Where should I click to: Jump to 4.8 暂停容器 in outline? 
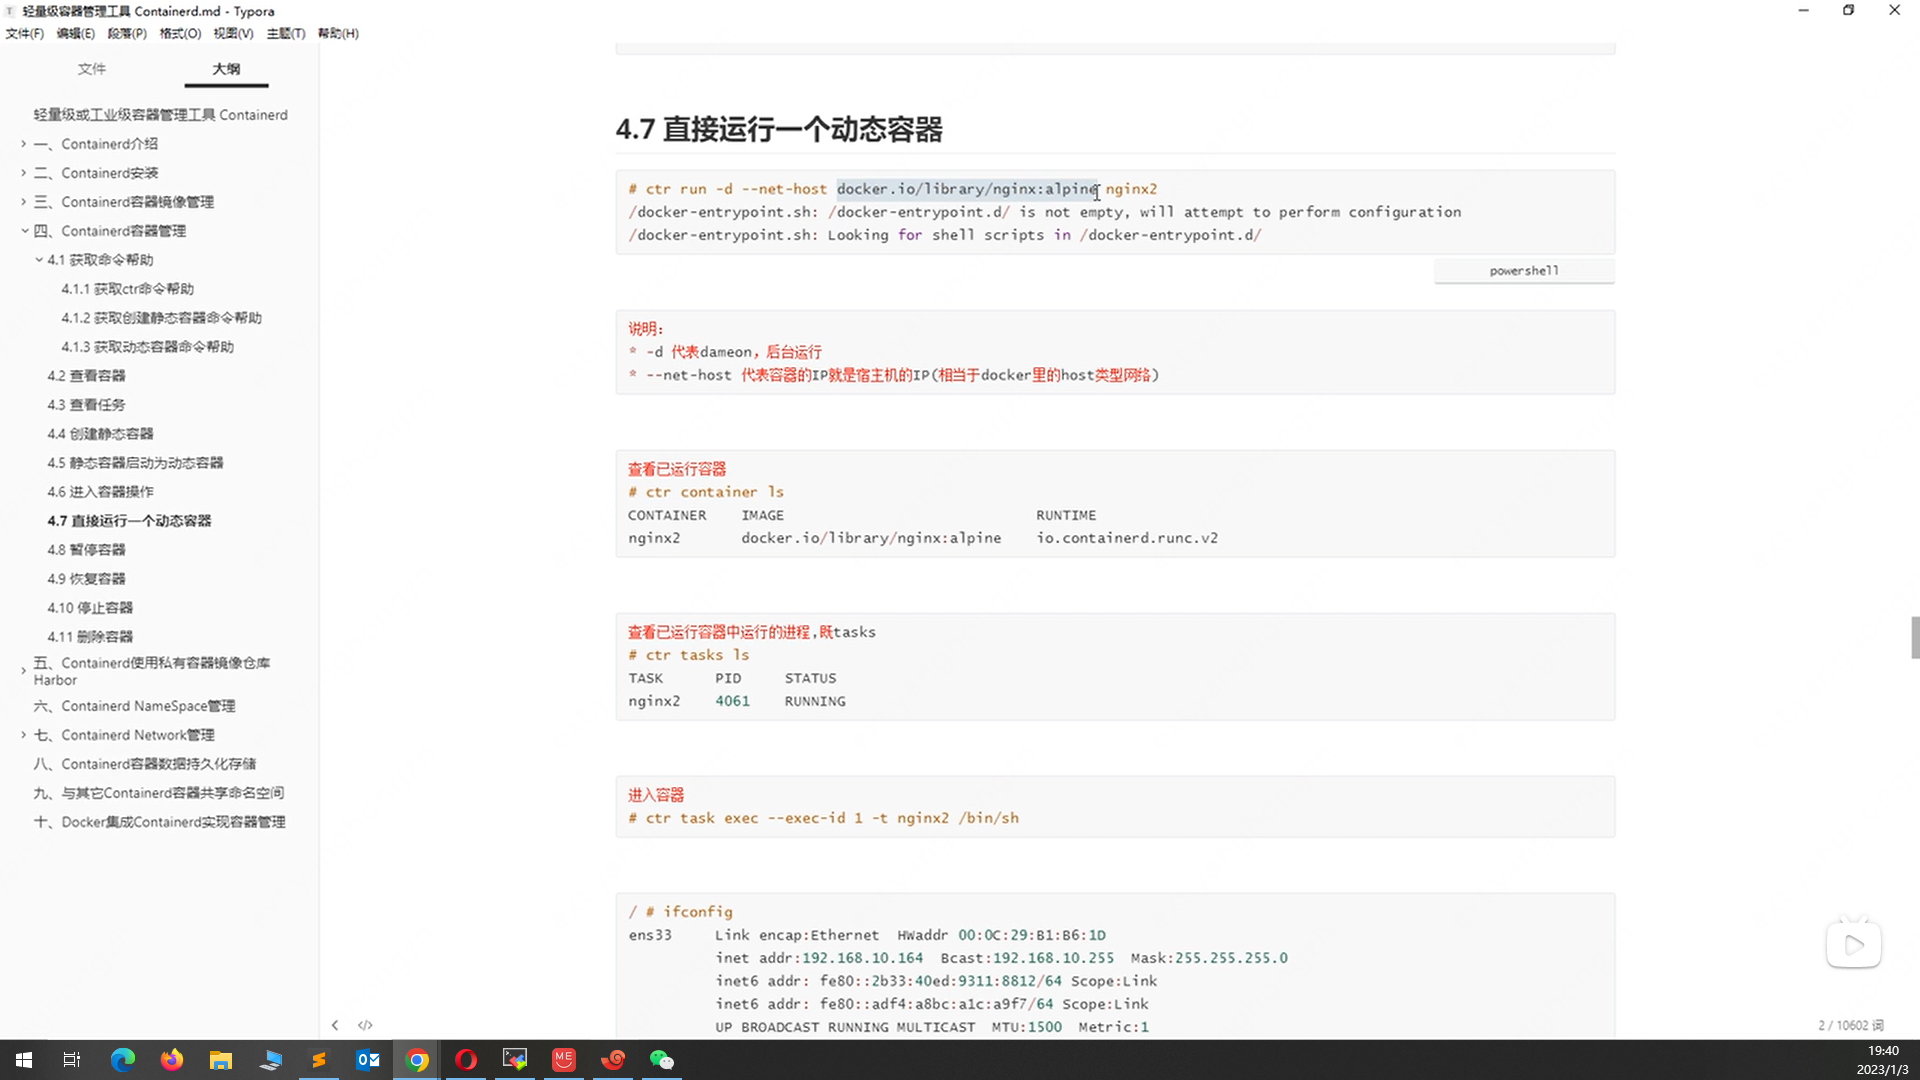[86, 550]
